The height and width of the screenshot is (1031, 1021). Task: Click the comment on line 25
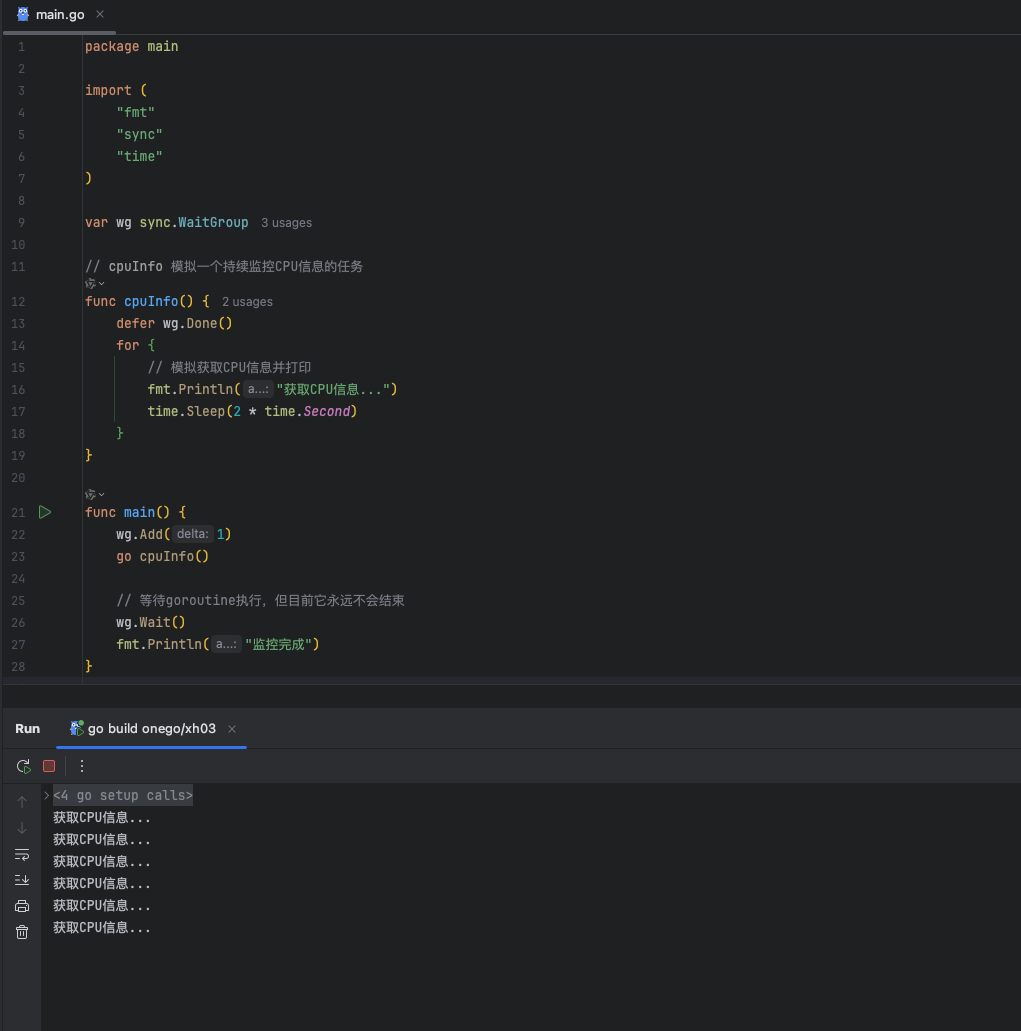click(x=260, y=600)
